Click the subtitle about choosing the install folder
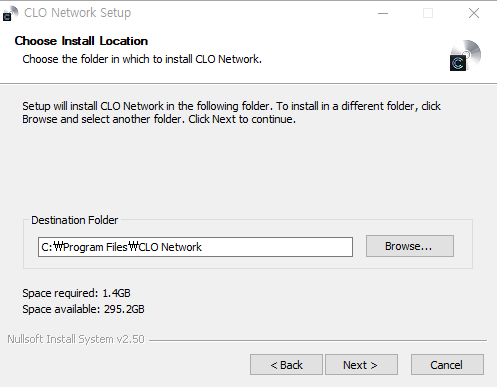 tap(142, 59)
